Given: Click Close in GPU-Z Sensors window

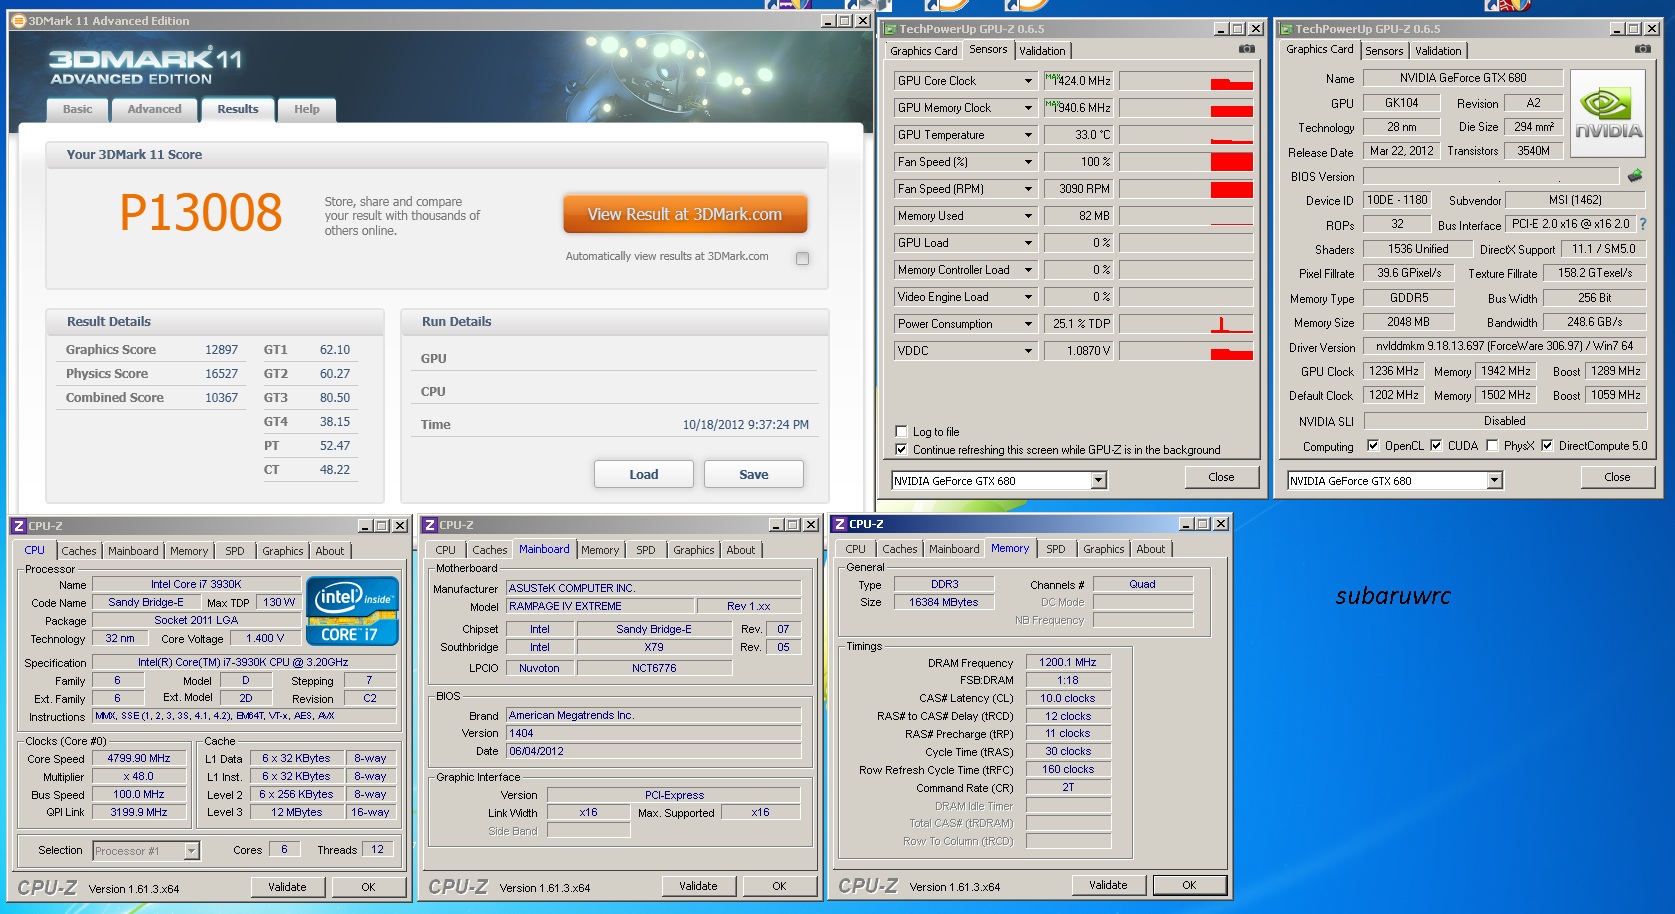Looking at the screenshot, I should coord(1221,477).
